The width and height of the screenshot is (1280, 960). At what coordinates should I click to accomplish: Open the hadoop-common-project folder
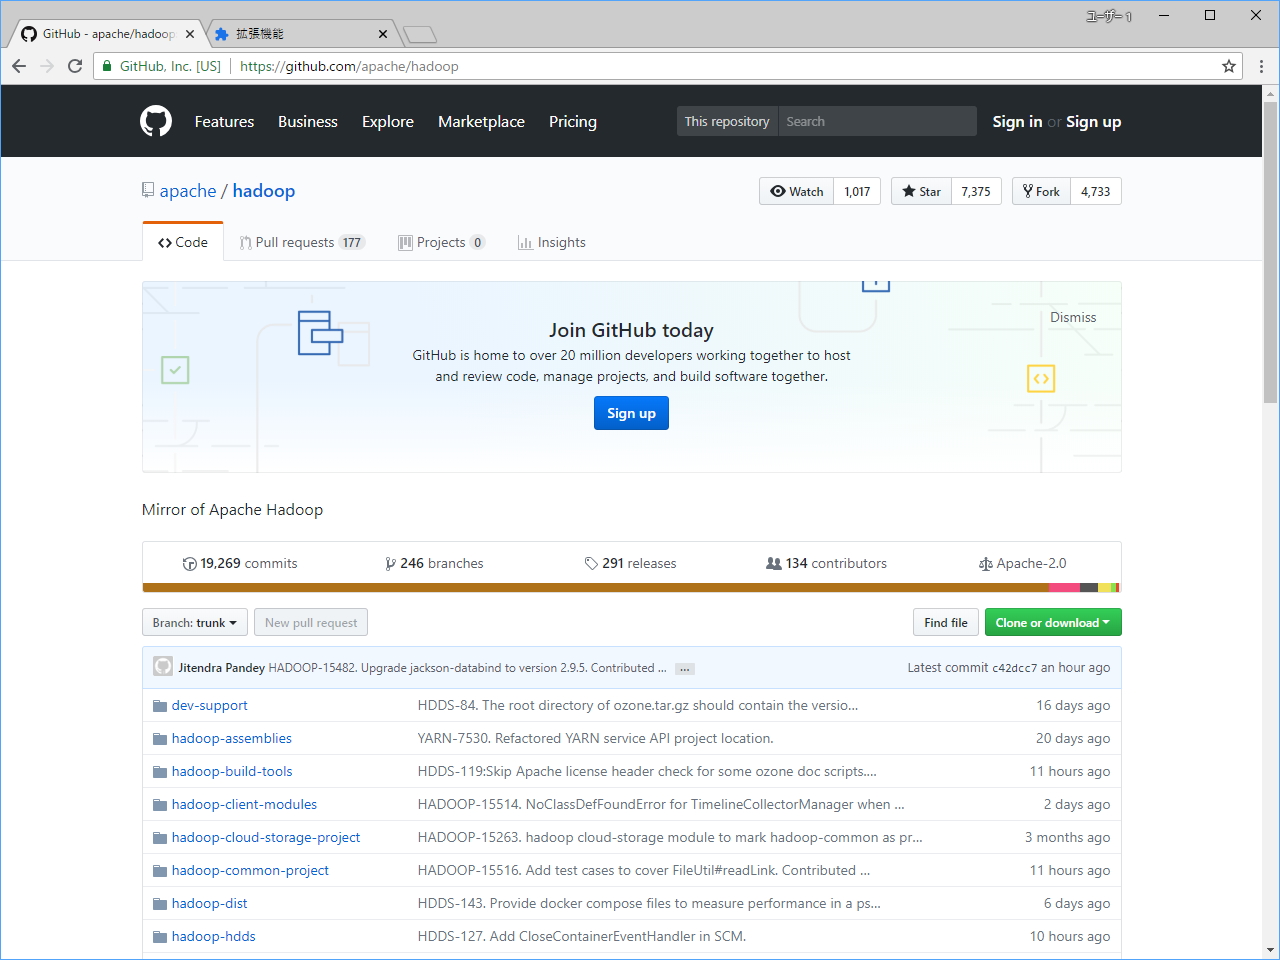coord(249,870)
